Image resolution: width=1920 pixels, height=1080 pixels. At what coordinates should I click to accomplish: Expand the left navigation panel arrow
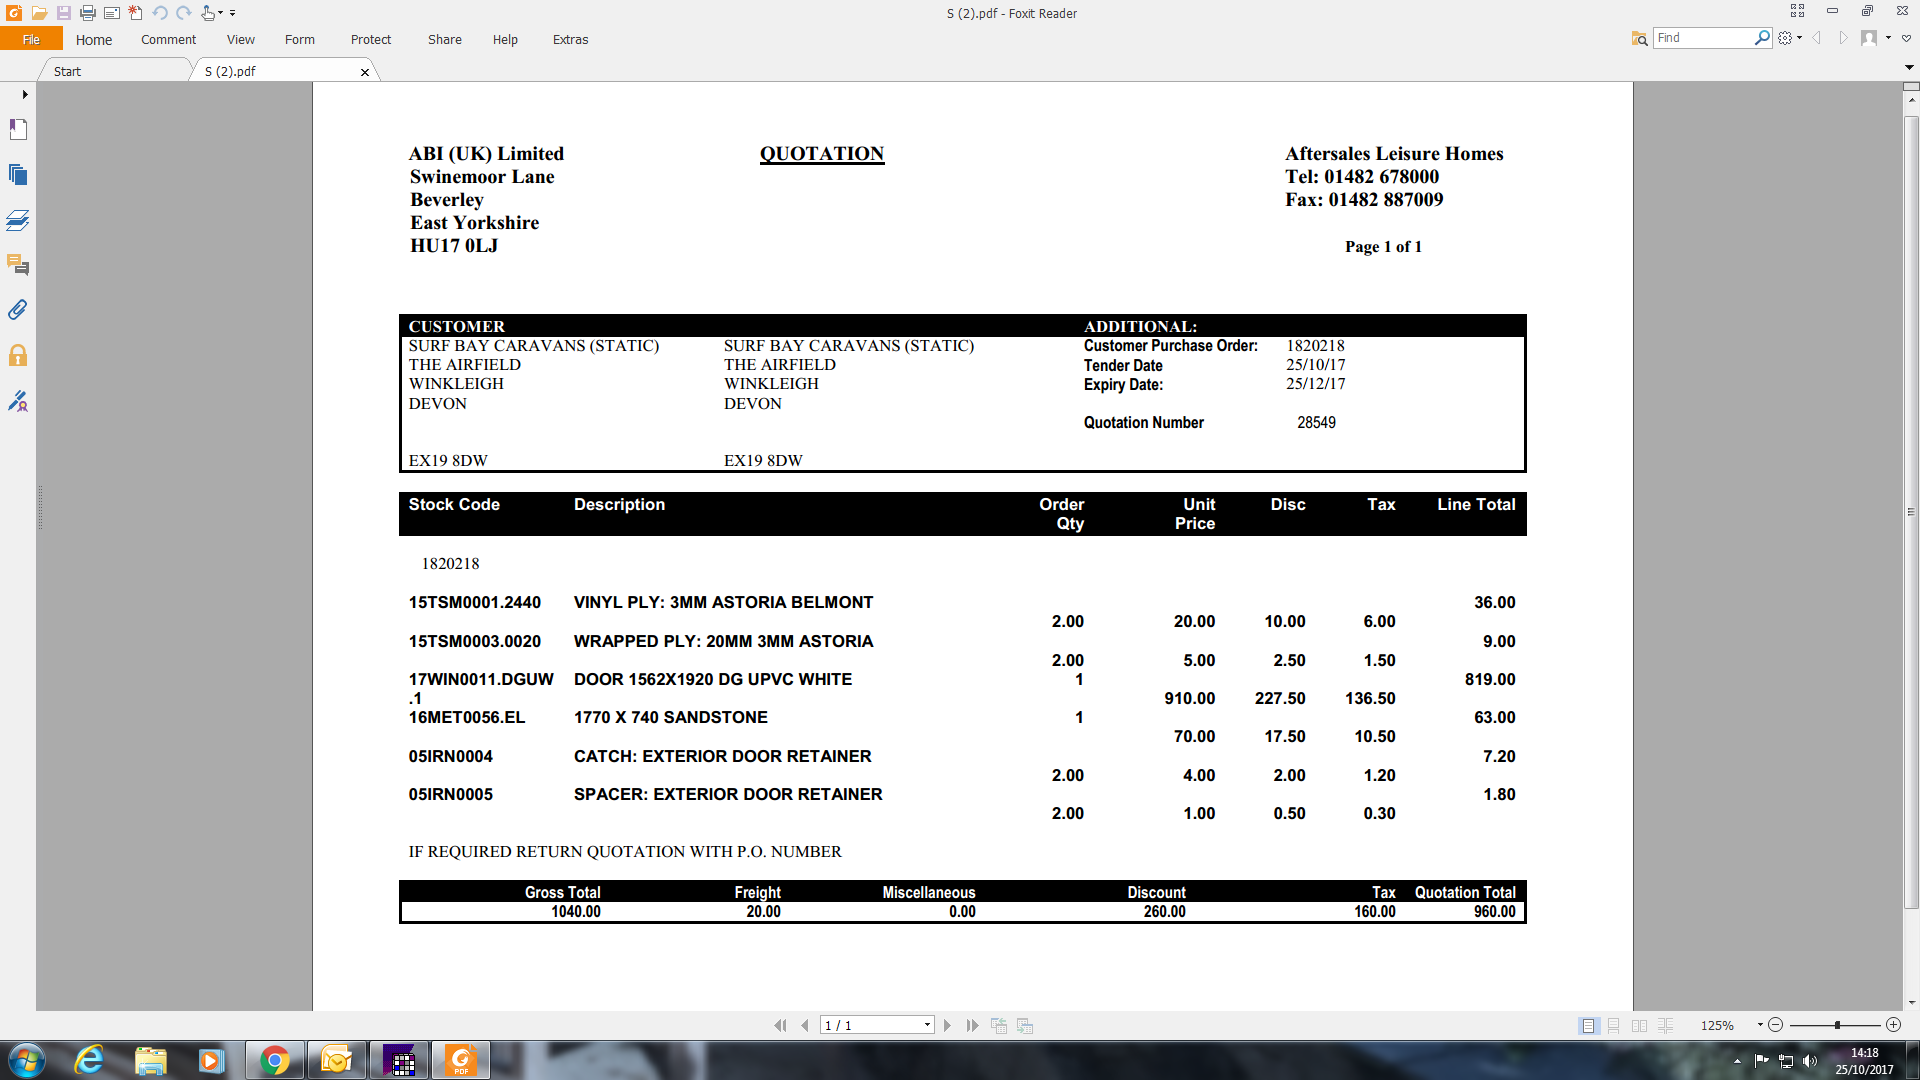24,94
